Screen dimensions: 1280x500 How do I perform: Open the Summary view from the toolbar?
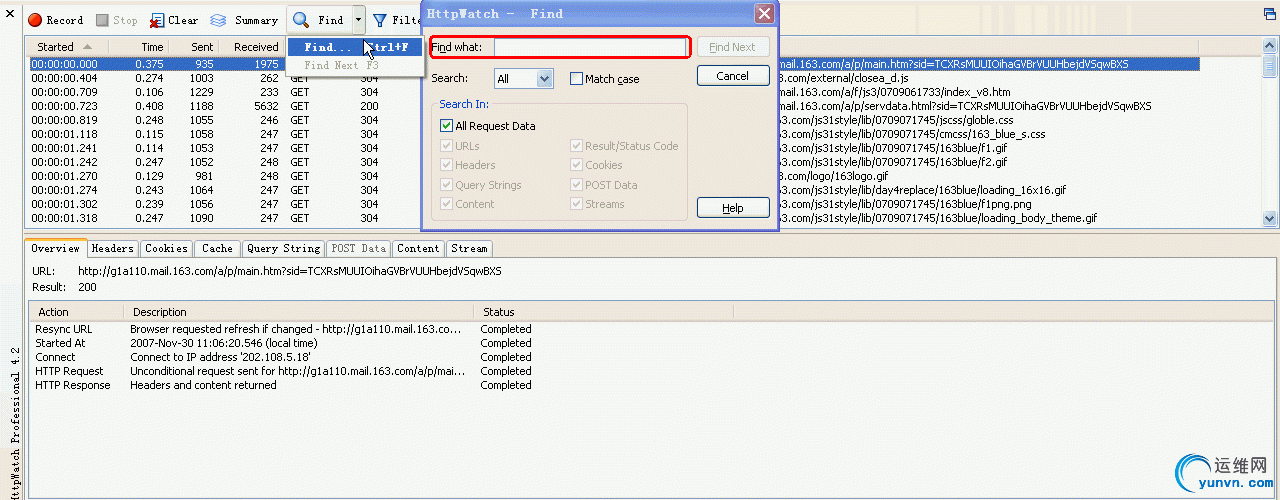click(x=244, y=20)
